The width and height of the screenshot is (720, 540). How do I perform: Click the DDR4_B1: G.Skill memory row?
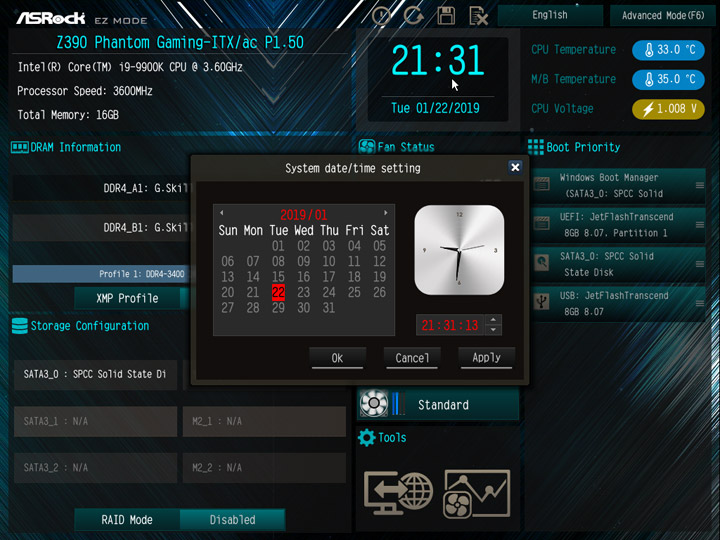[102, 228]
